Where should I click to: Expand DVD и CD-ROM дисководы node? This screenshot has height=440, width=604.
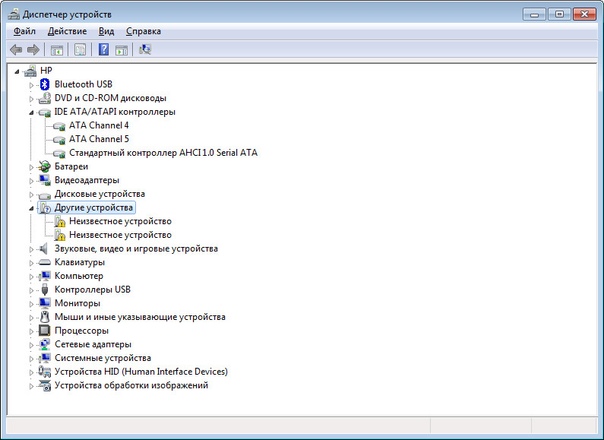pos(31,98)
